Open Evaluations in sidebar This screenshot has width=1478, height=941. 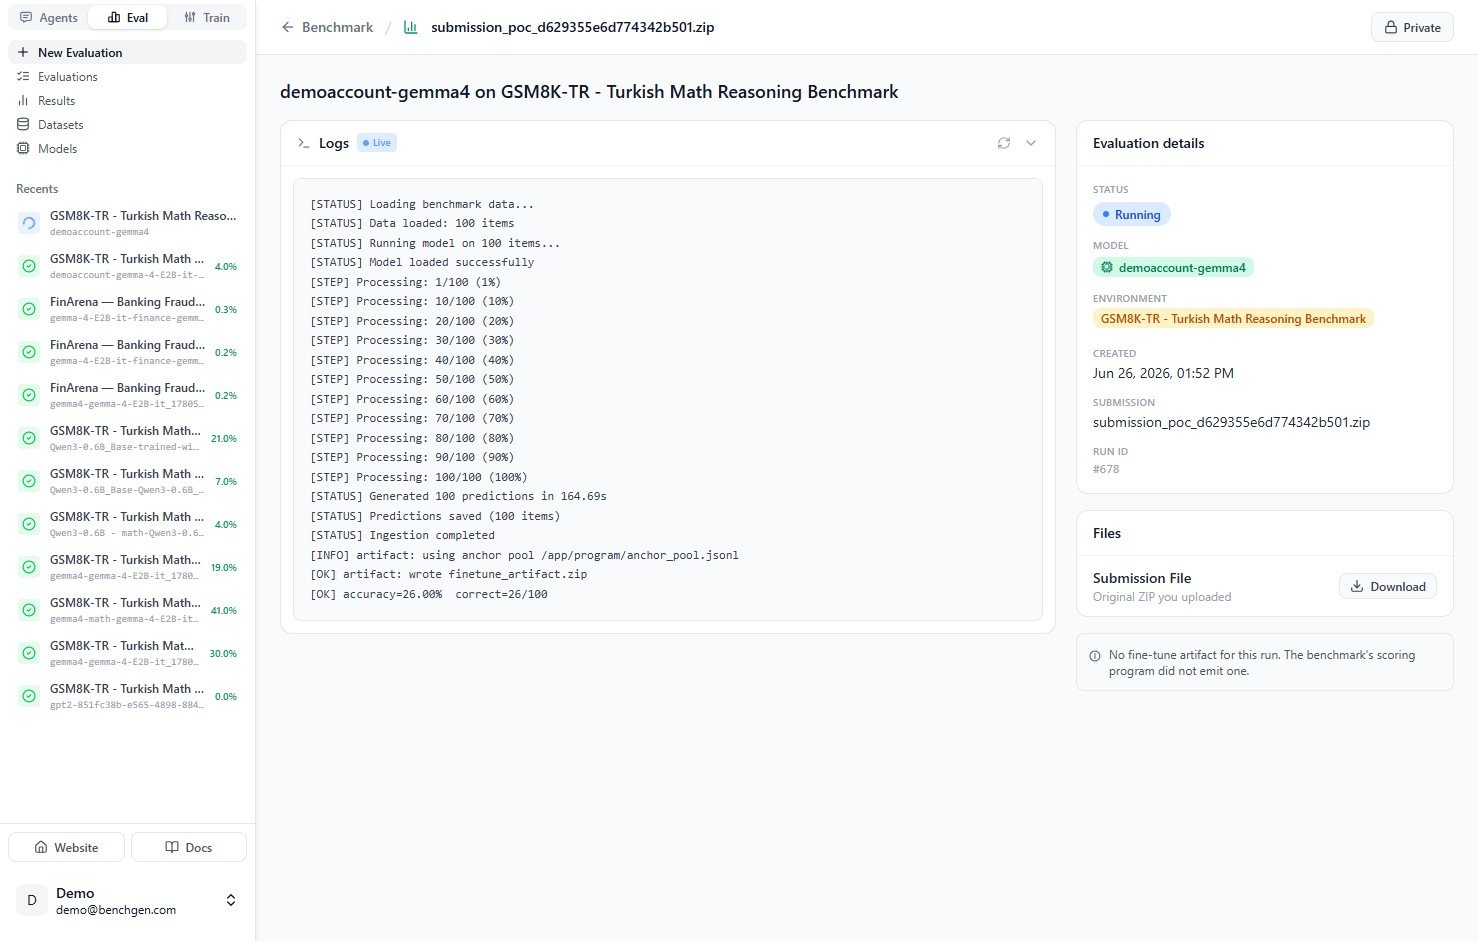127,76
